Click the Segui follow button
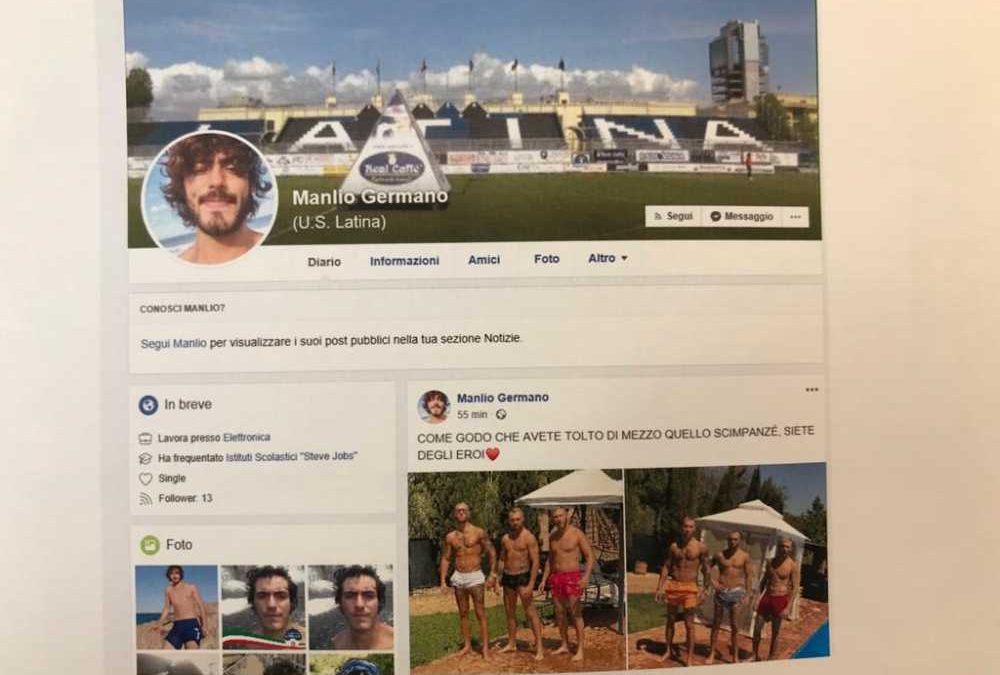Screen dimensions: 1000x675 pos(673,216)
